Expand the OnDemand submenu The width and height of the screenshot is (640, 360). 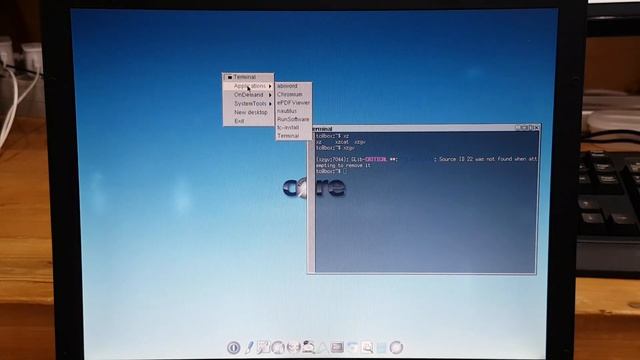(249, 95)
